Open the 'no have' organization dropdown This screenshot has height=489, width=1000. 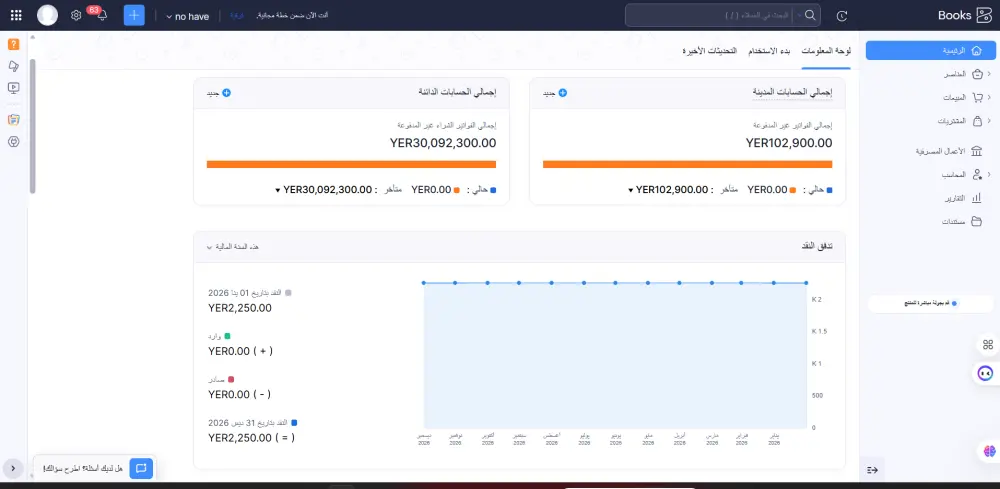[187, 17]
